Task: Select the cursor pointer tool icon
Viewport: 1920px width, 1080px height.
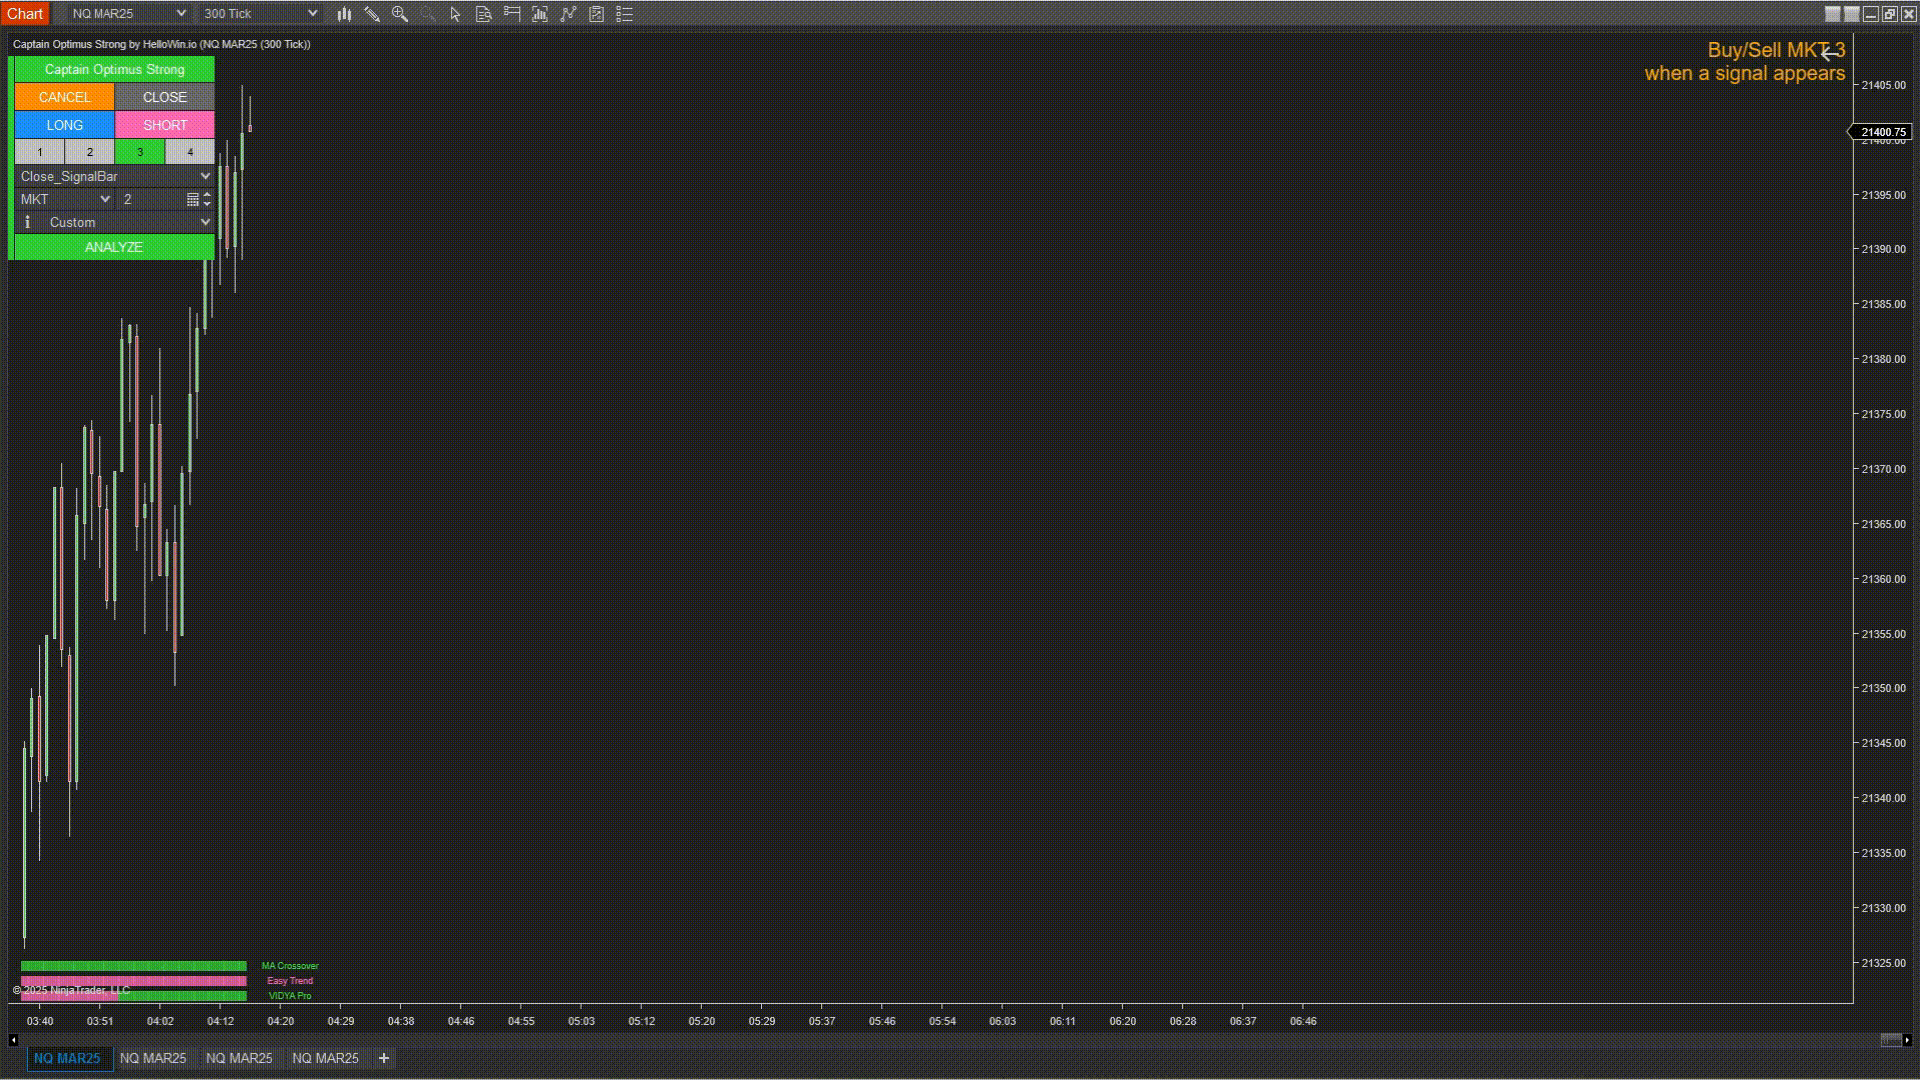Action: 455,14
